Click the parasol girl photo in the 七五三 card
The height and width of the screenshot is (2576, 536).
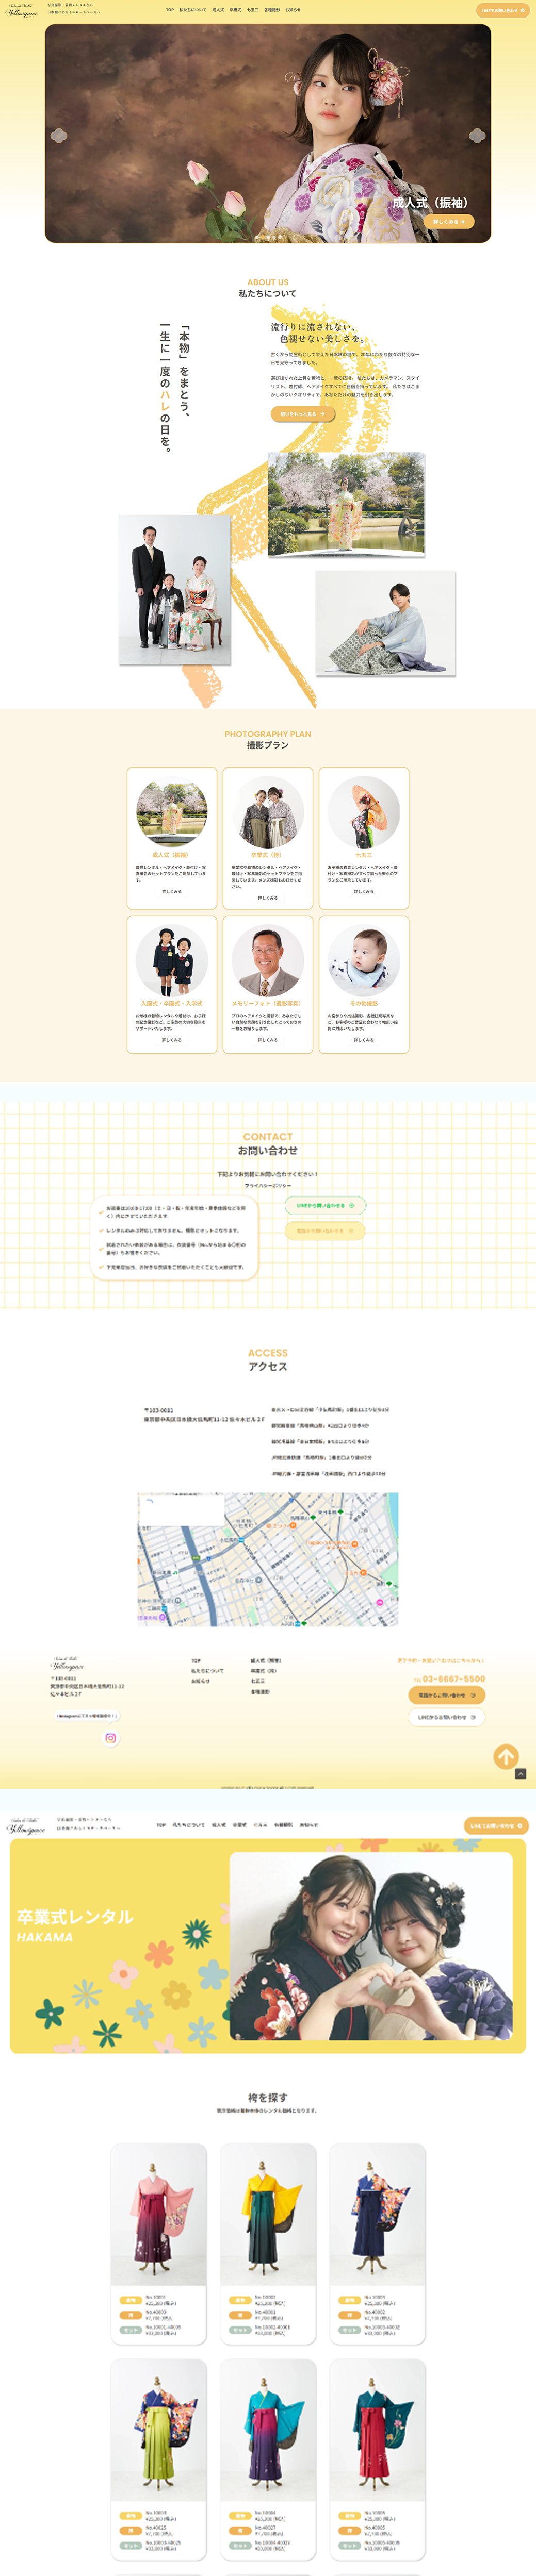364,812
